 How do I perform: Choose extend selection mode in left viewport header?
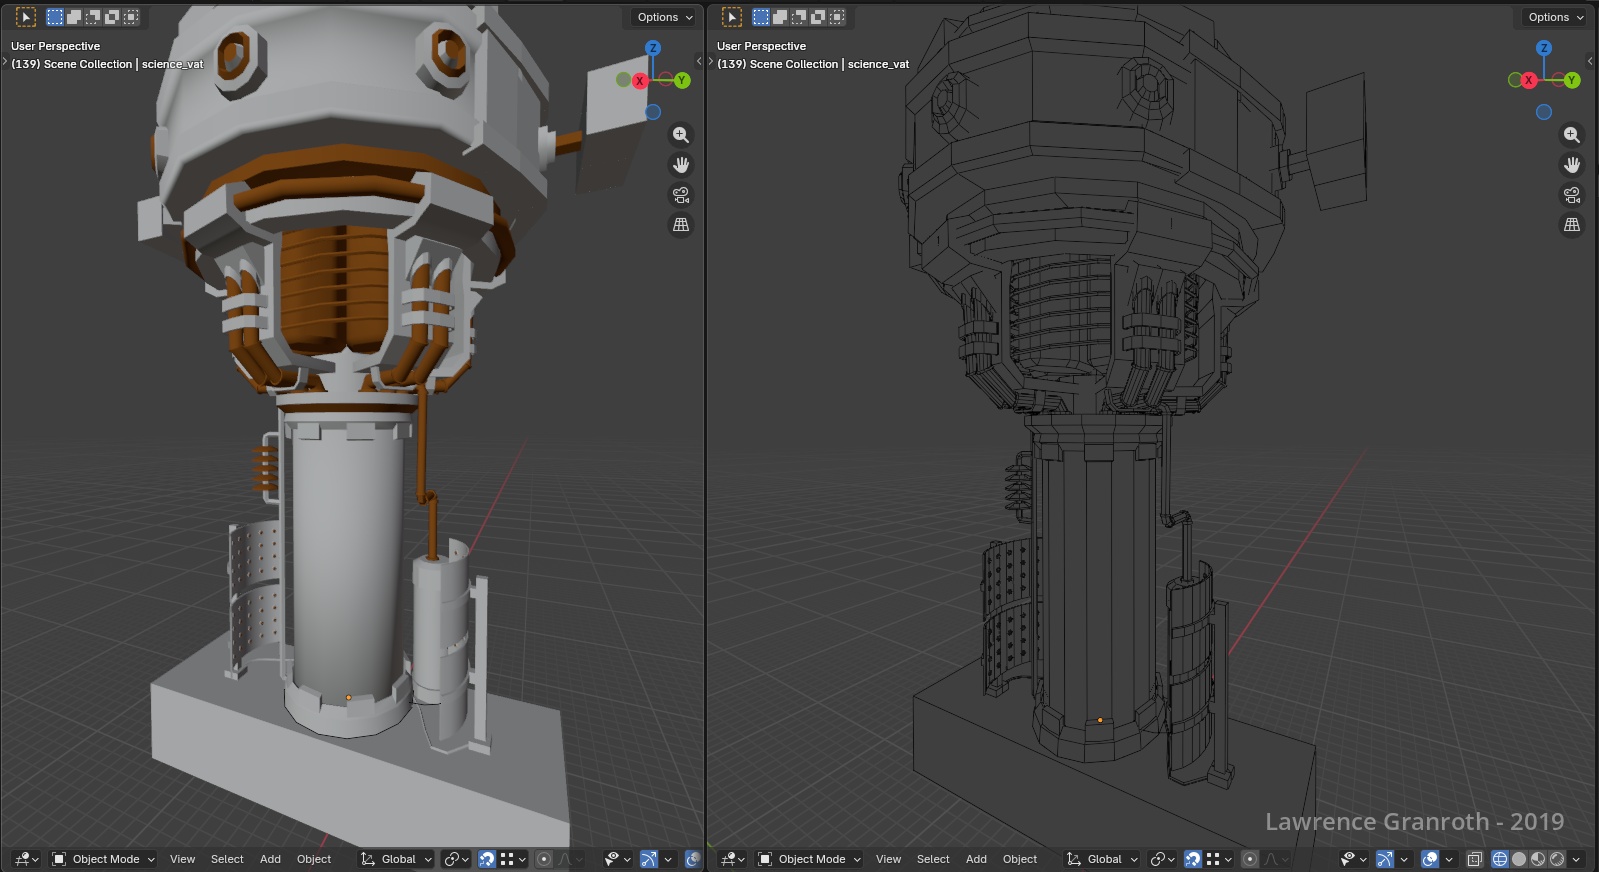coord(74,17)
